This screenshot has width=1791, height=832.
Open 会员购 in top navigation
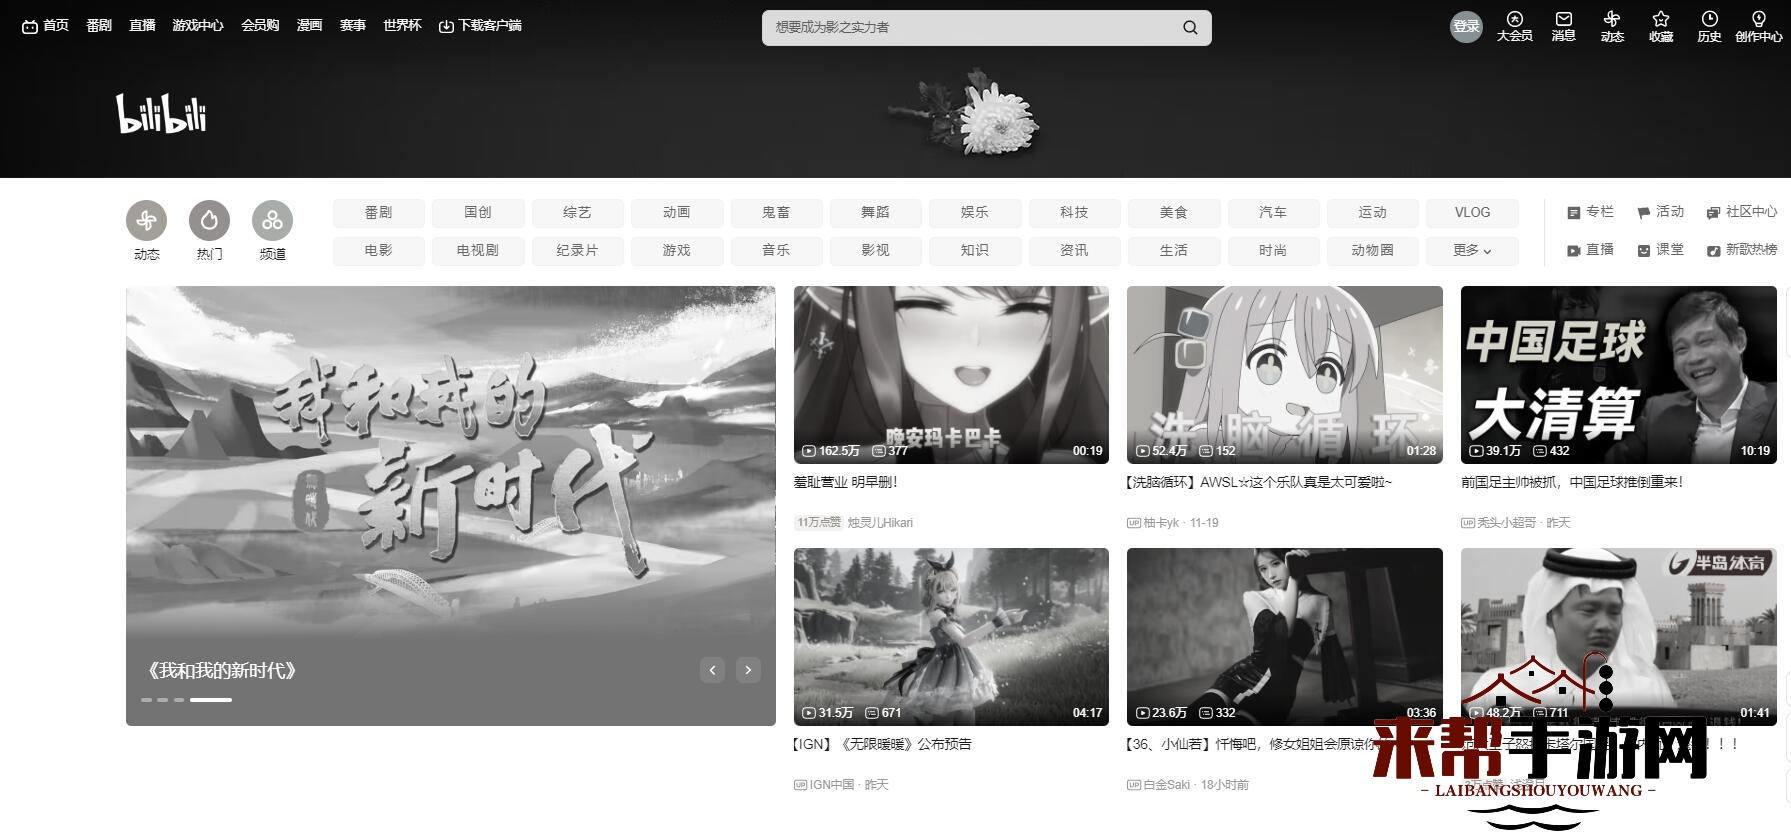(260, 25)
